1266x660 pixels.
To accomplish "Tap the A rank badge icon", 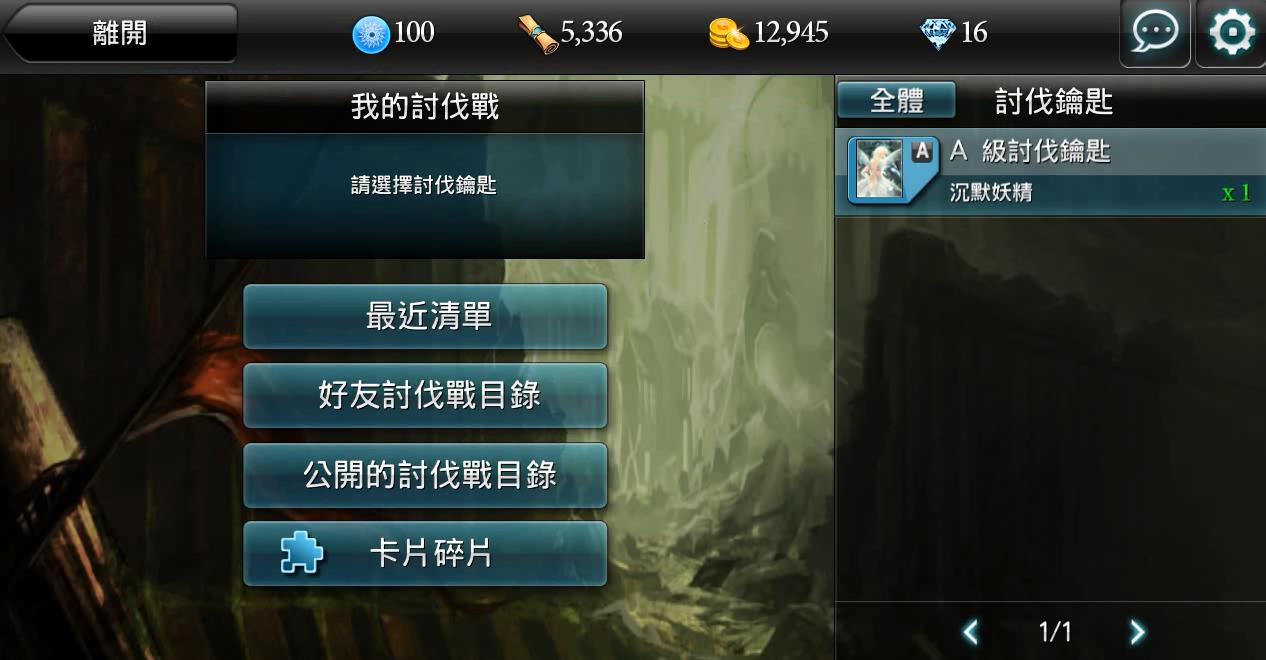I will click(x=923, y=151).
